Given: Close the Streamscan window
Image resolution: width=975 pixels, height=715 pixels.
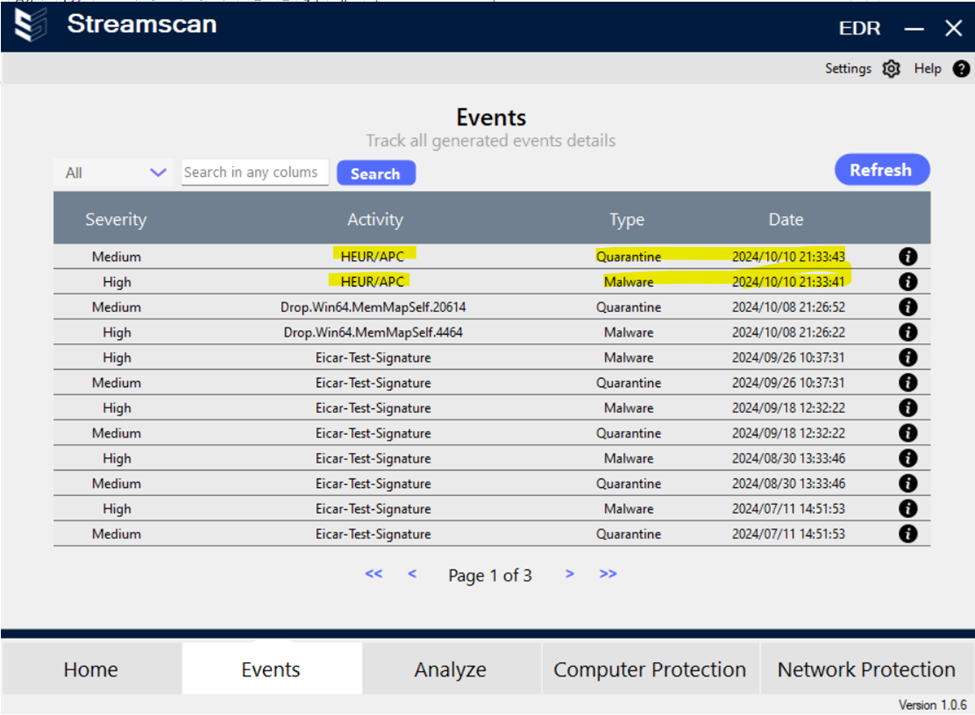Looking at the screenshot, I should pyautogui.click(x=953, y=28).
